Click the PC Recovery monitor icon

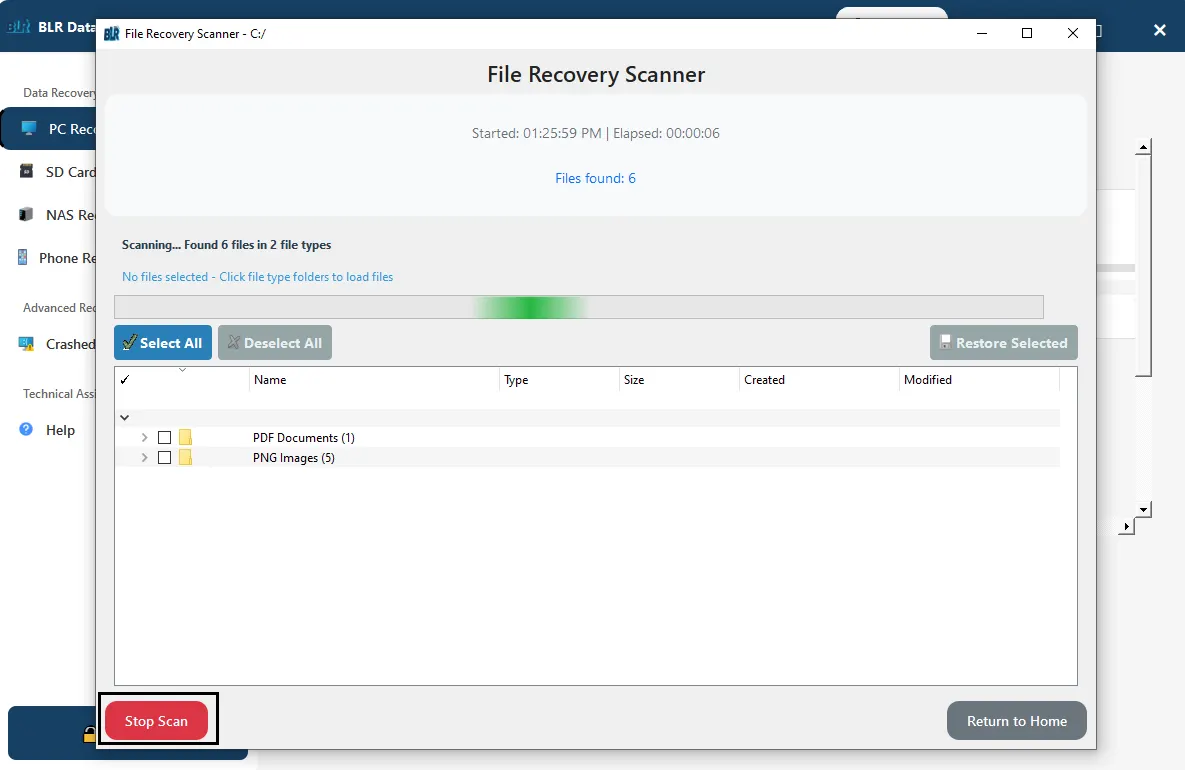click(x=28, y=129)
